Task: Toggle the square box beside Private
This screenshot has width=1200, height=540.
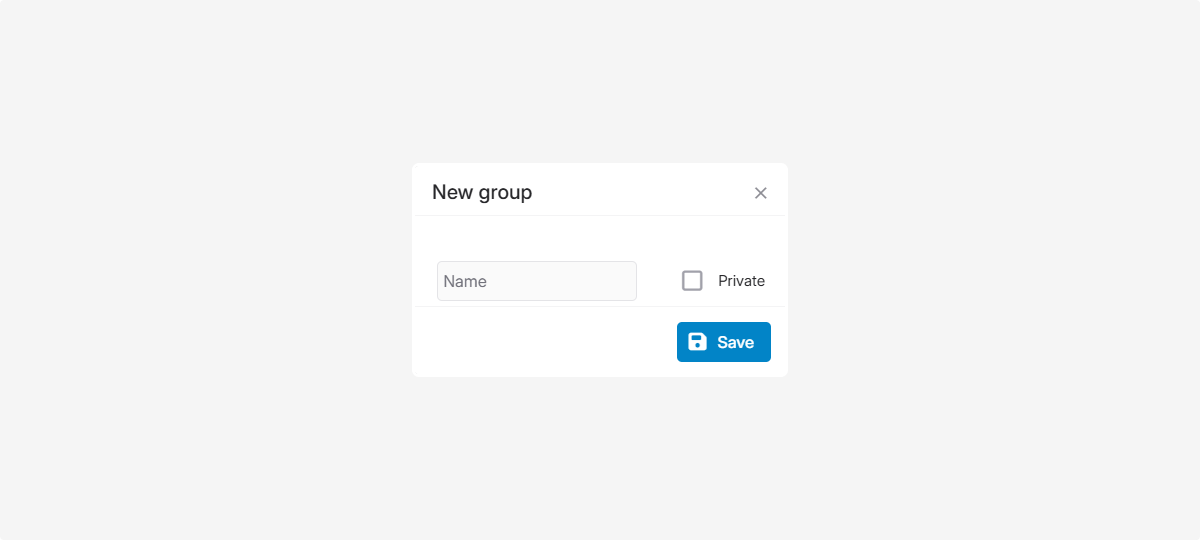Action: coord(692,281)
